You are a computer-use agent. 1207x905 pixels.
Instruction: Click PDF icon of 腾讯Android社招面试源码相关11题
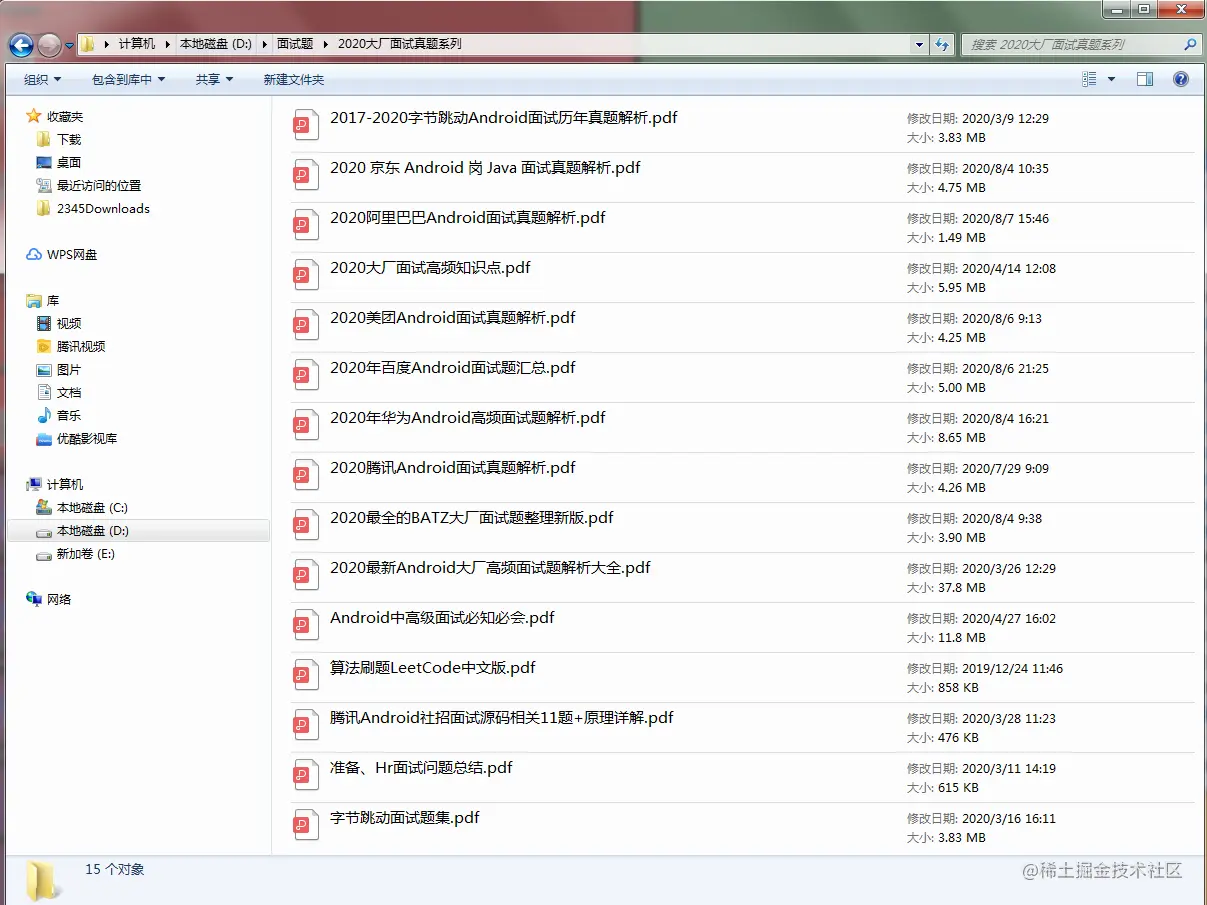305,726
